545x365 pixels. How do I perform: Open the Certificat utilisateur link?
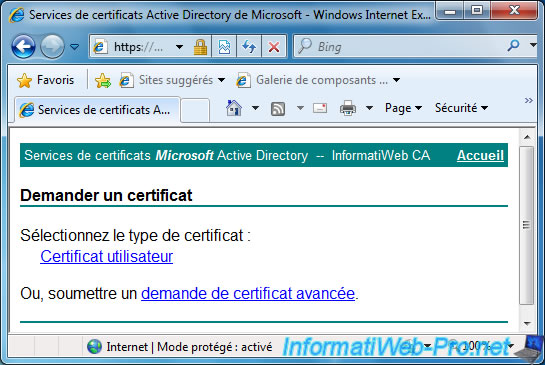point(106,257)
